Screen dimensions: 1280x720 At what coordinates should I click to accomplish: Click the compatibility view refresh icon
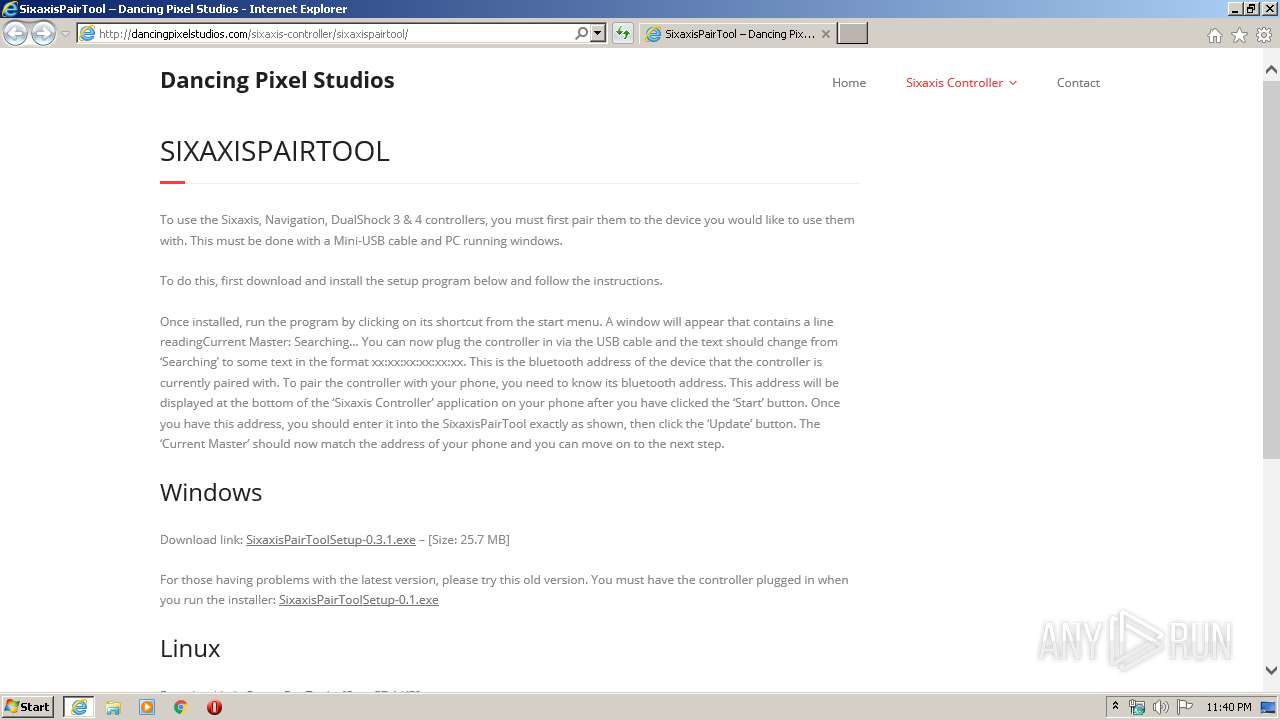[x=623, y=34]
